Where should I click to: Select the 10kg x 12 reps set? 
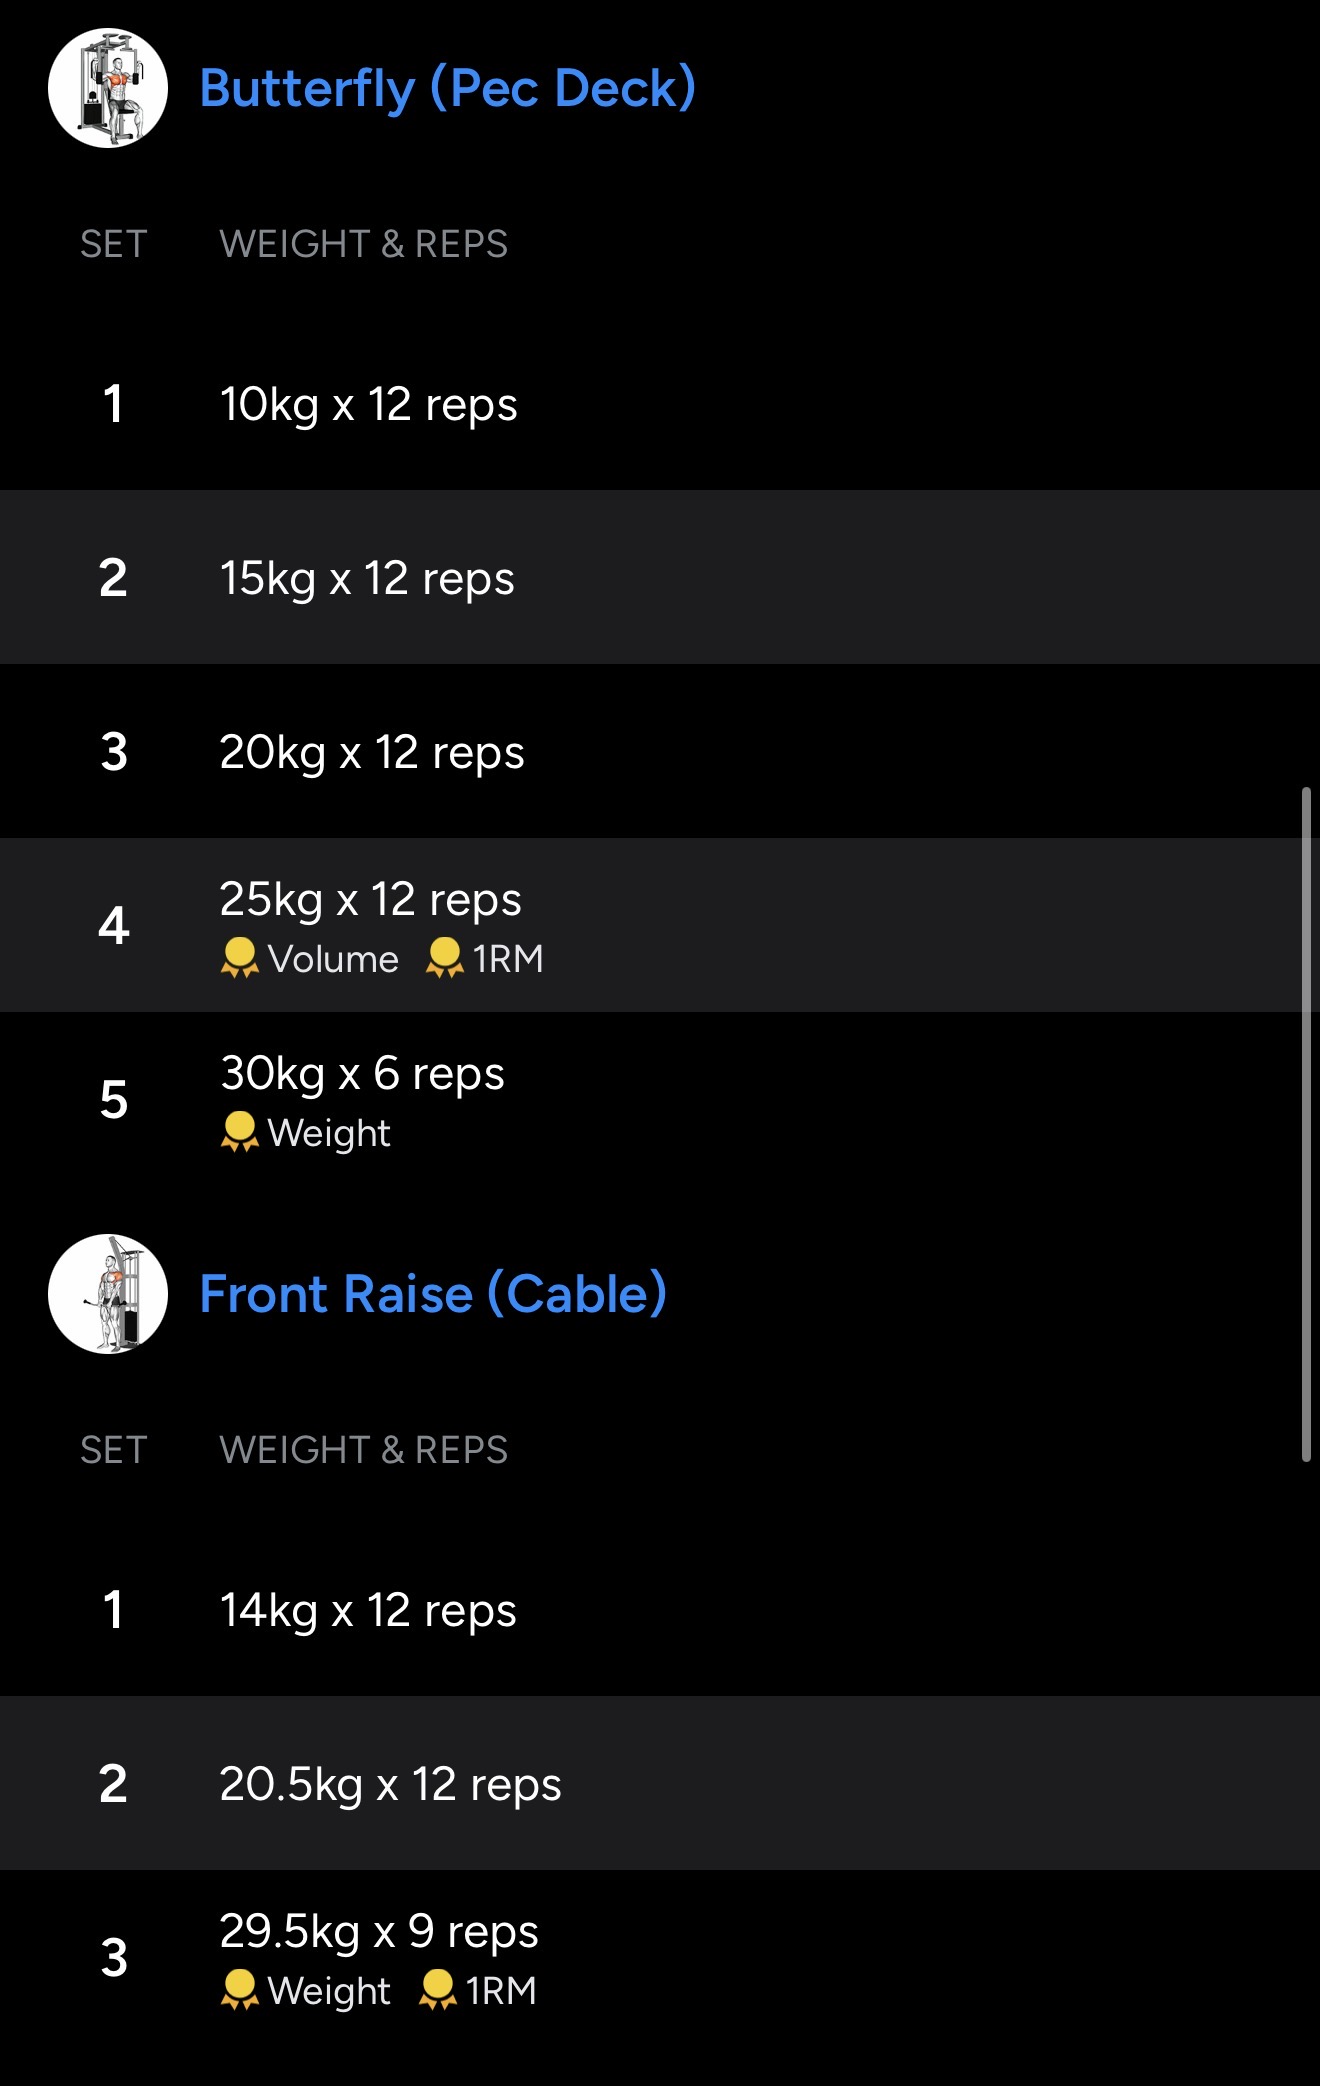[x=368, y=404]
